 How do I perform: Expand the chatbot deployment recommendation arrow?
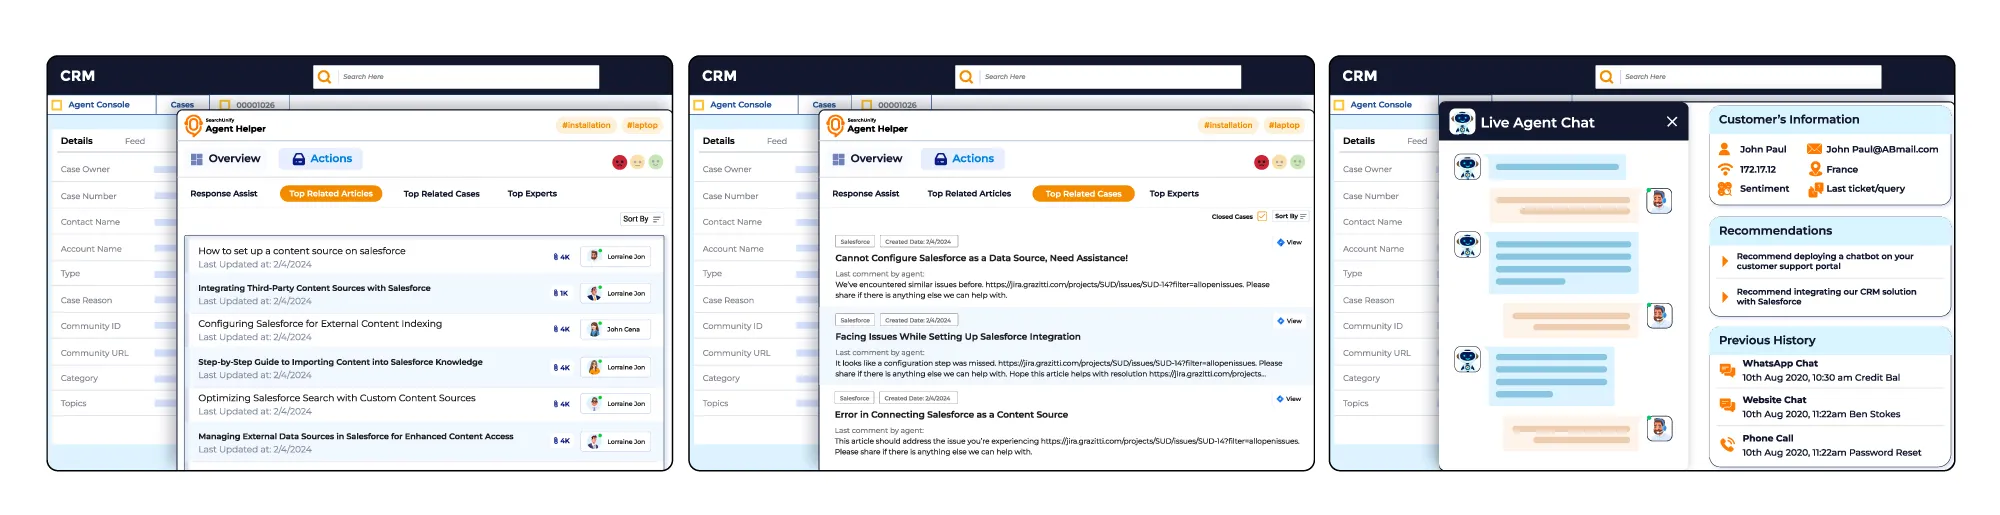tap(1725, 262)
